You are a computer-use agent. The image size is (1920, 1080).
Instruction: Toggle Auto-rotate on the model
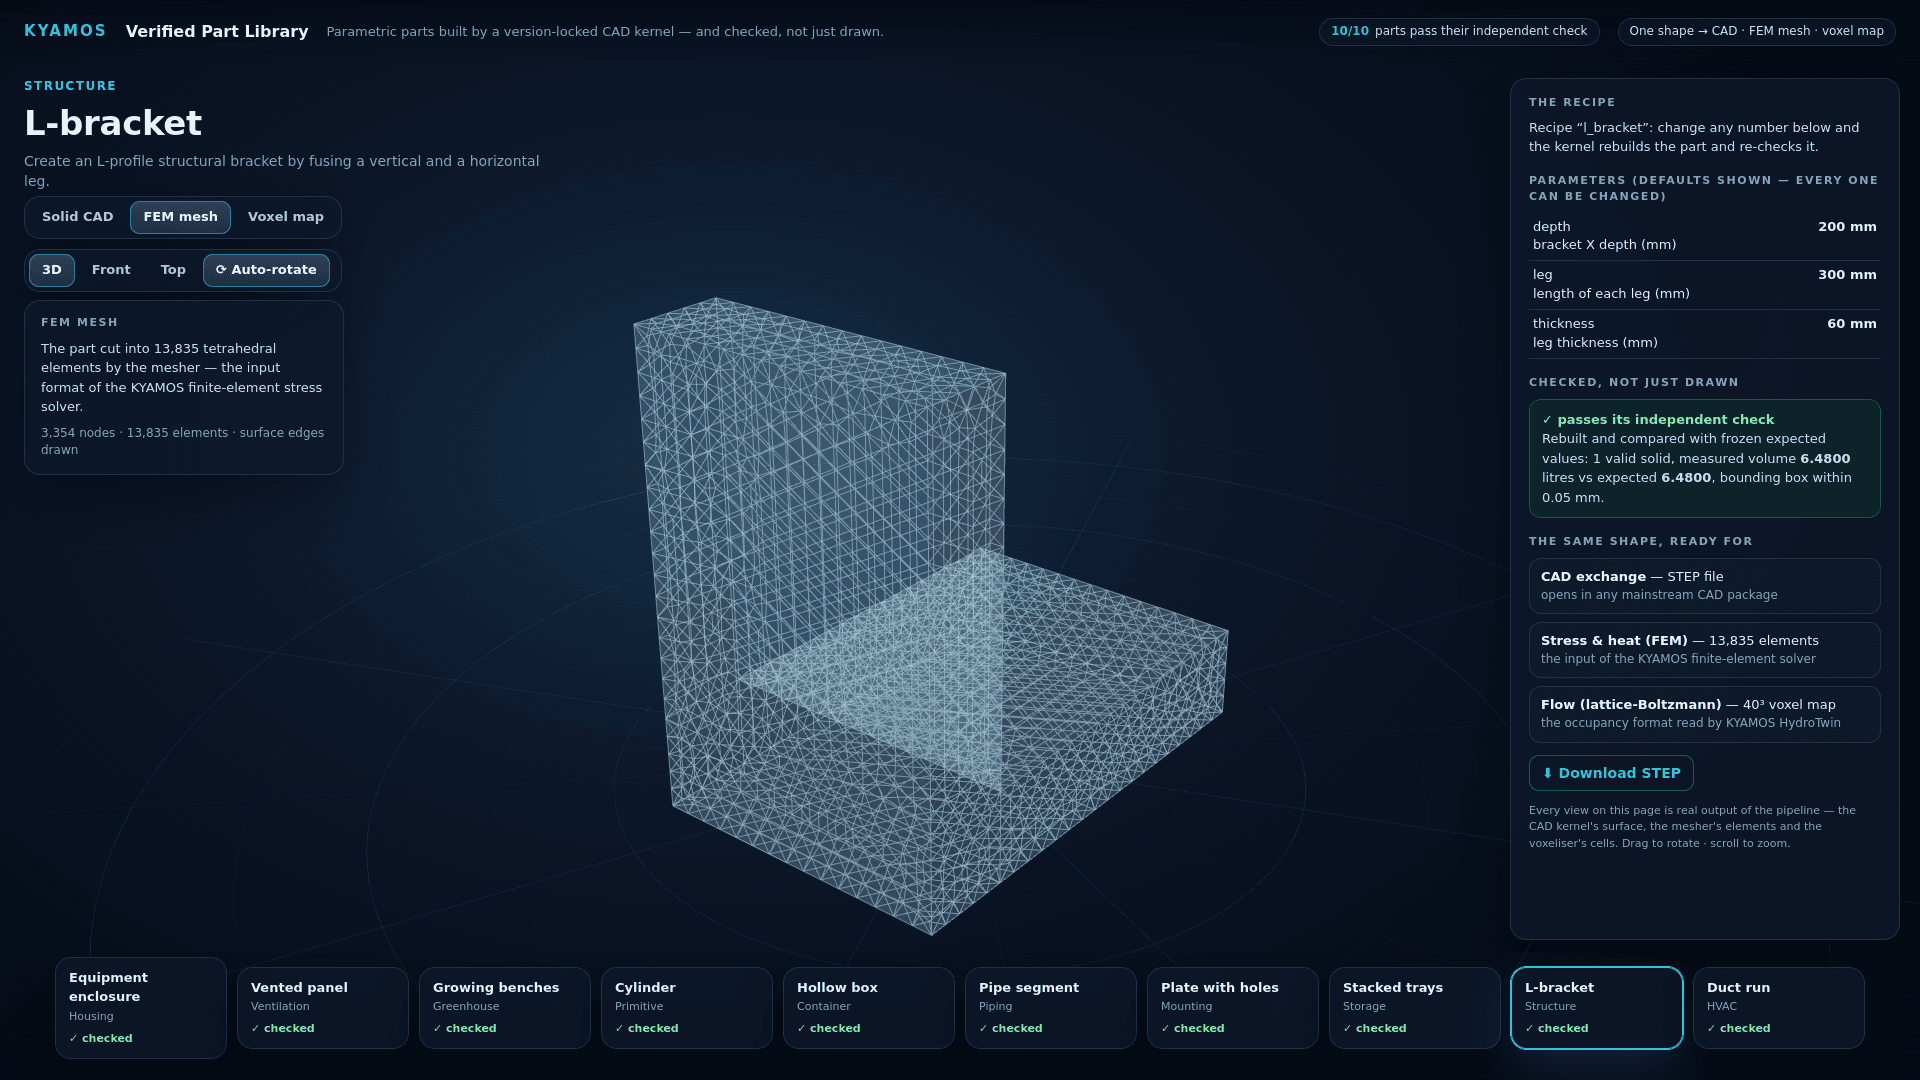pos(266,270)
